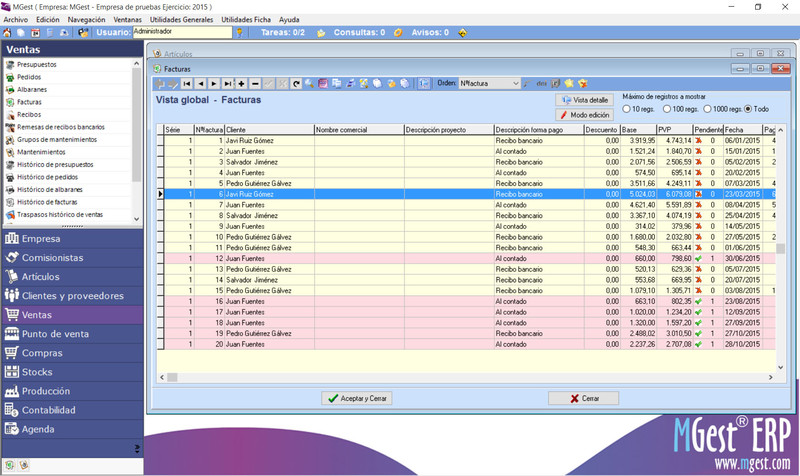Open Presupuestos in the Ventas list
This screenshot has height=476, width=800.
point(37,65)
